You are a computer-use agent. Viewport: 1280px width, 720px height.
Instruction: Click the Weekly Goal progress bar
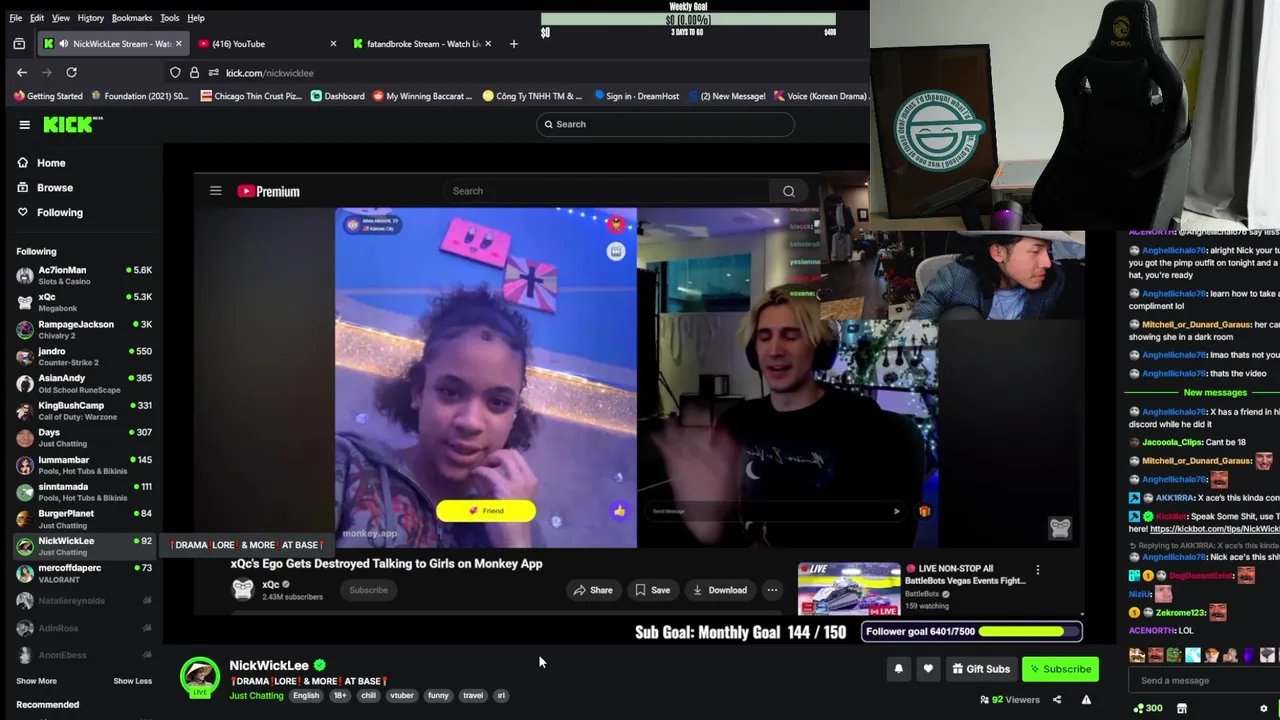(x=688, y=19)
